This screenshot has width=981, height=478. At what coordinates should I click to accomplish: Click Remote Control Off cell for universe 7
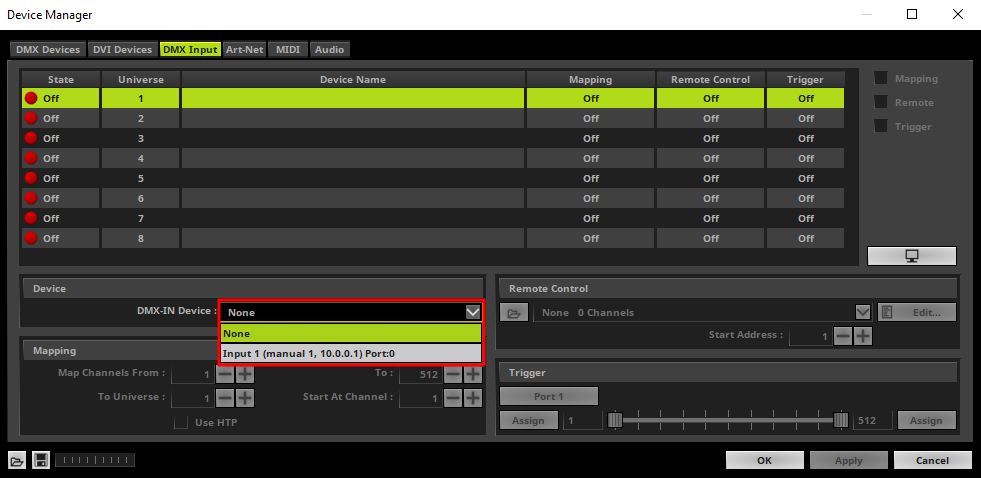pos(711,218)
